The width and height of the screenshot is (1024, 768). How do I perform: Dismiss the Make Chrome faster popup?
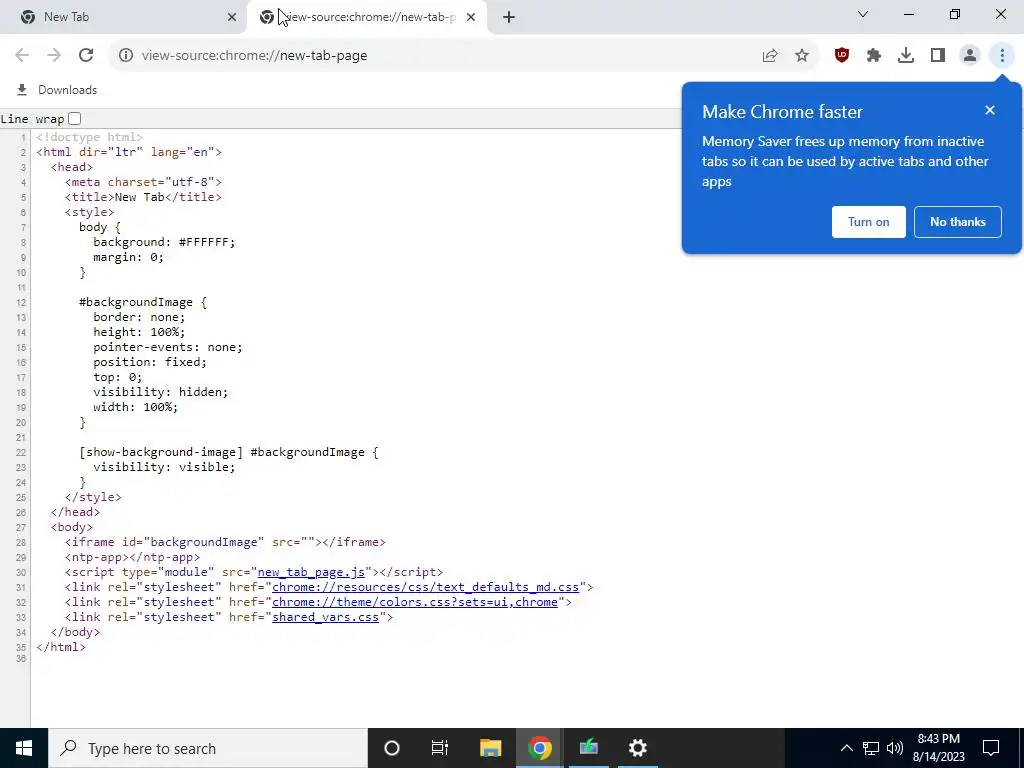tap(990, 110)
